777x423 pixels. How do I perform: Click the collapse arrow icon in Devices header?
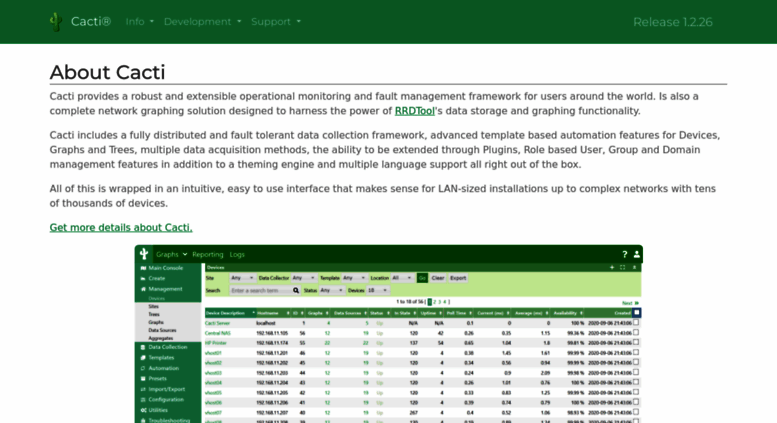click(x=634, y=267)
